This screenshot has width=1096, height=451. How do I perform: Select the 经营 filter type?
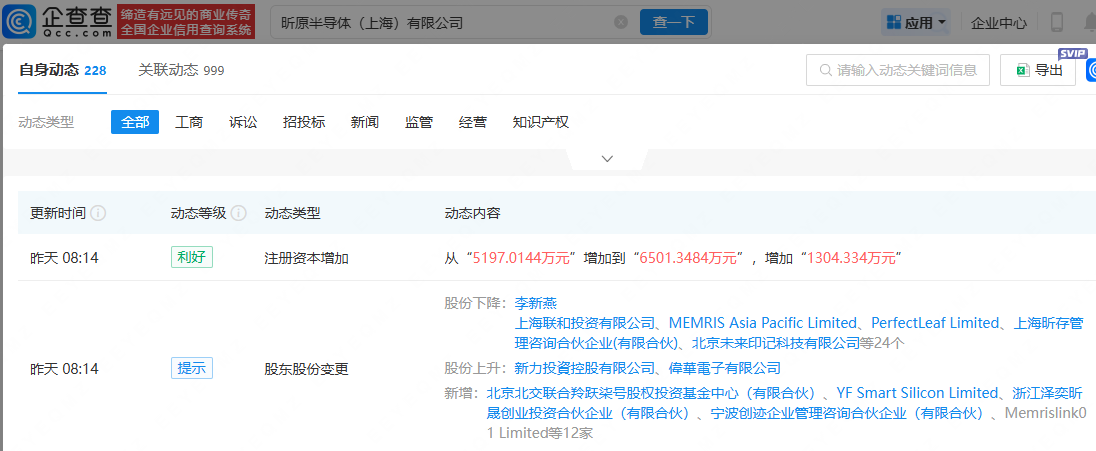(473, 122)
